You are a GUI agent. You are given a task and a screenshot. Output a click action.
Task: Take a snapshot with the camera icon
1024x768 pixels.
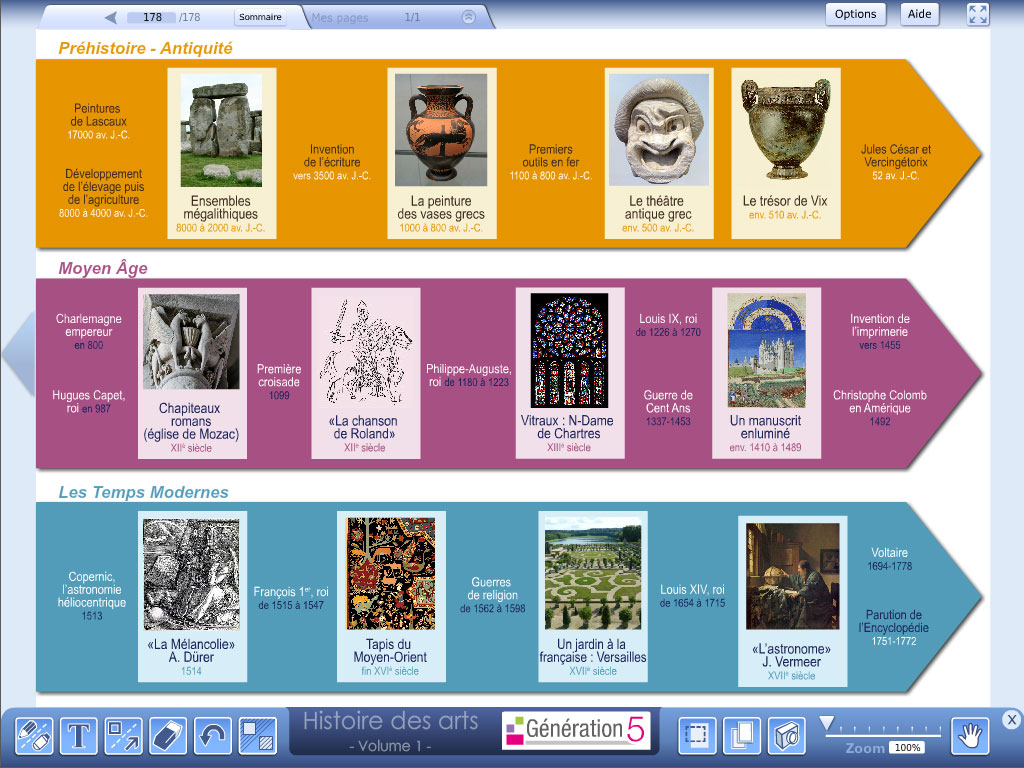(786, 736)
